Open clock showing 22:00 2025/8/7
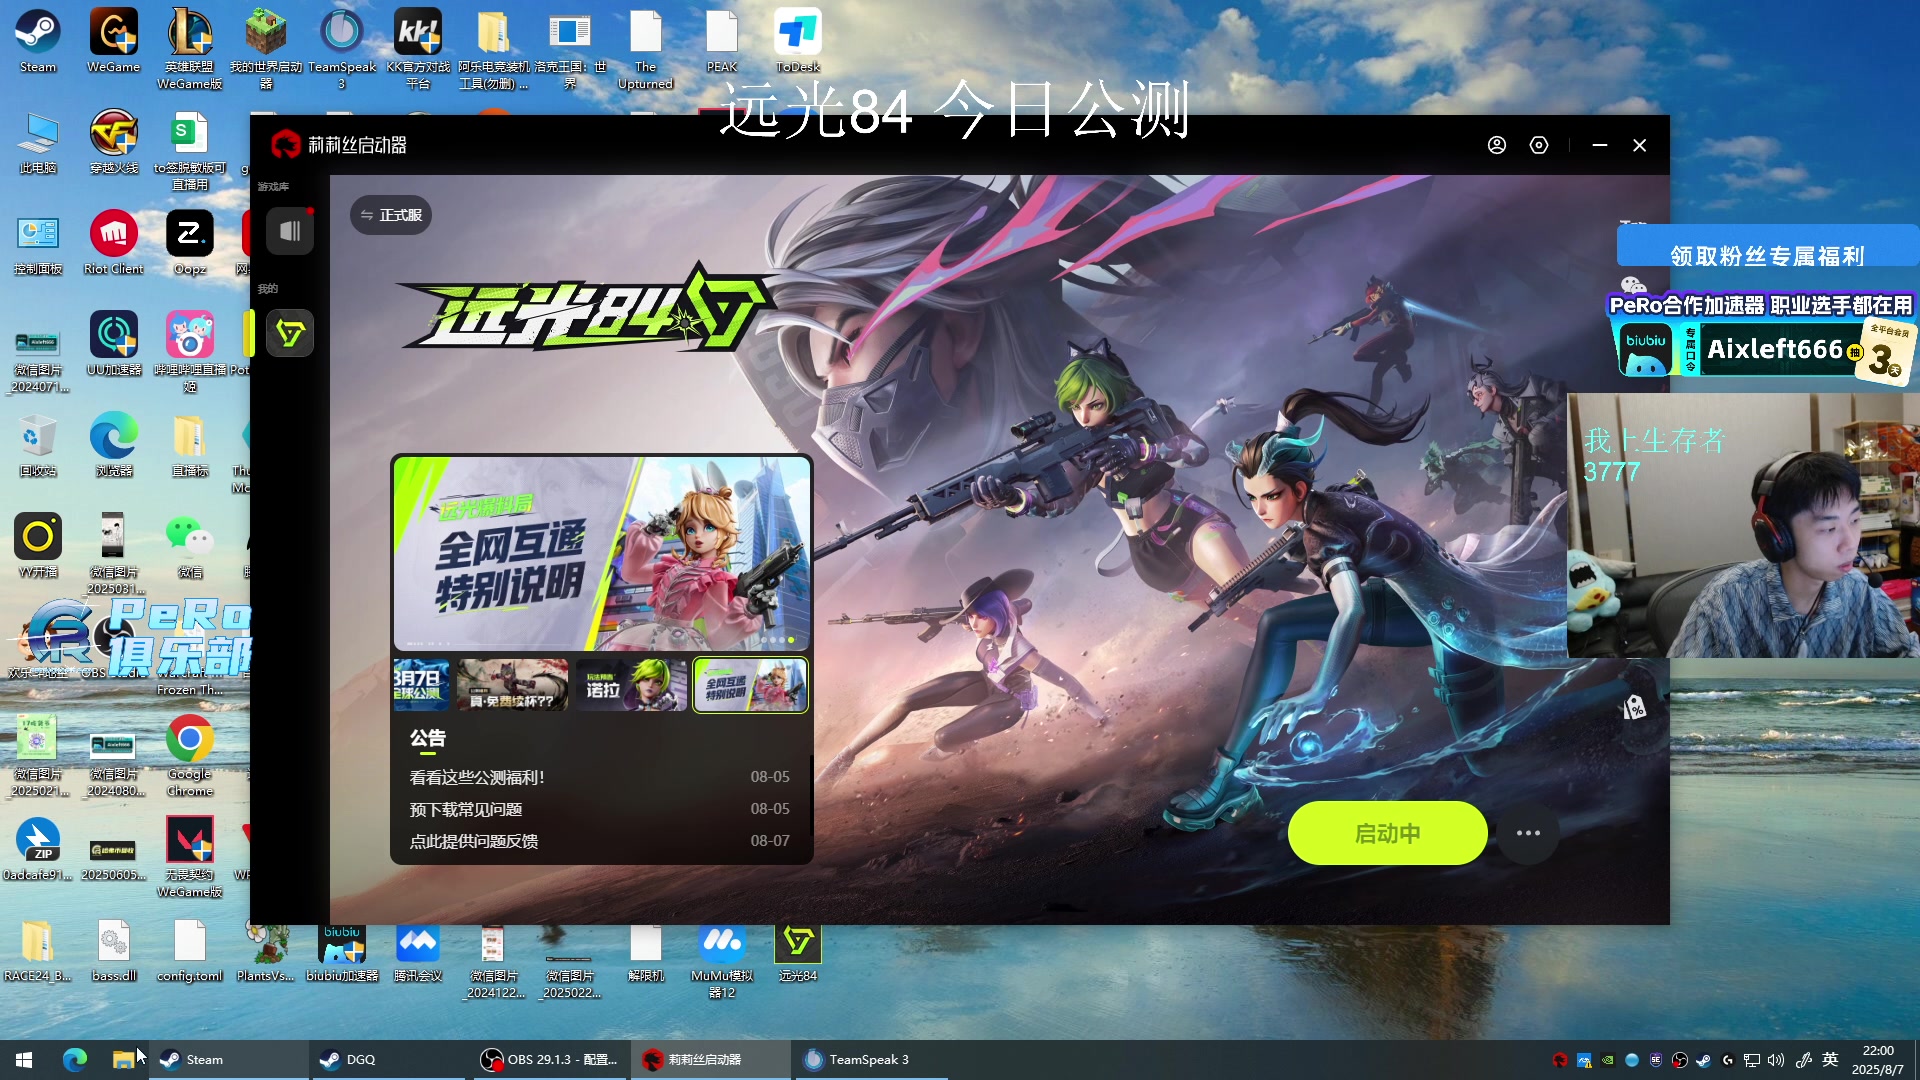Viewport: 1920px width, 1080px height. point(1877,1060)
